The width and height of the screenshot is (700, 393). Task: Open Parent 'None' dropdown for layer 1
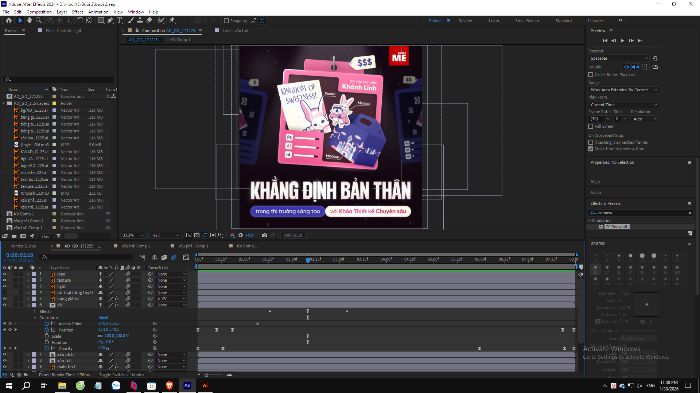[171, 274]
